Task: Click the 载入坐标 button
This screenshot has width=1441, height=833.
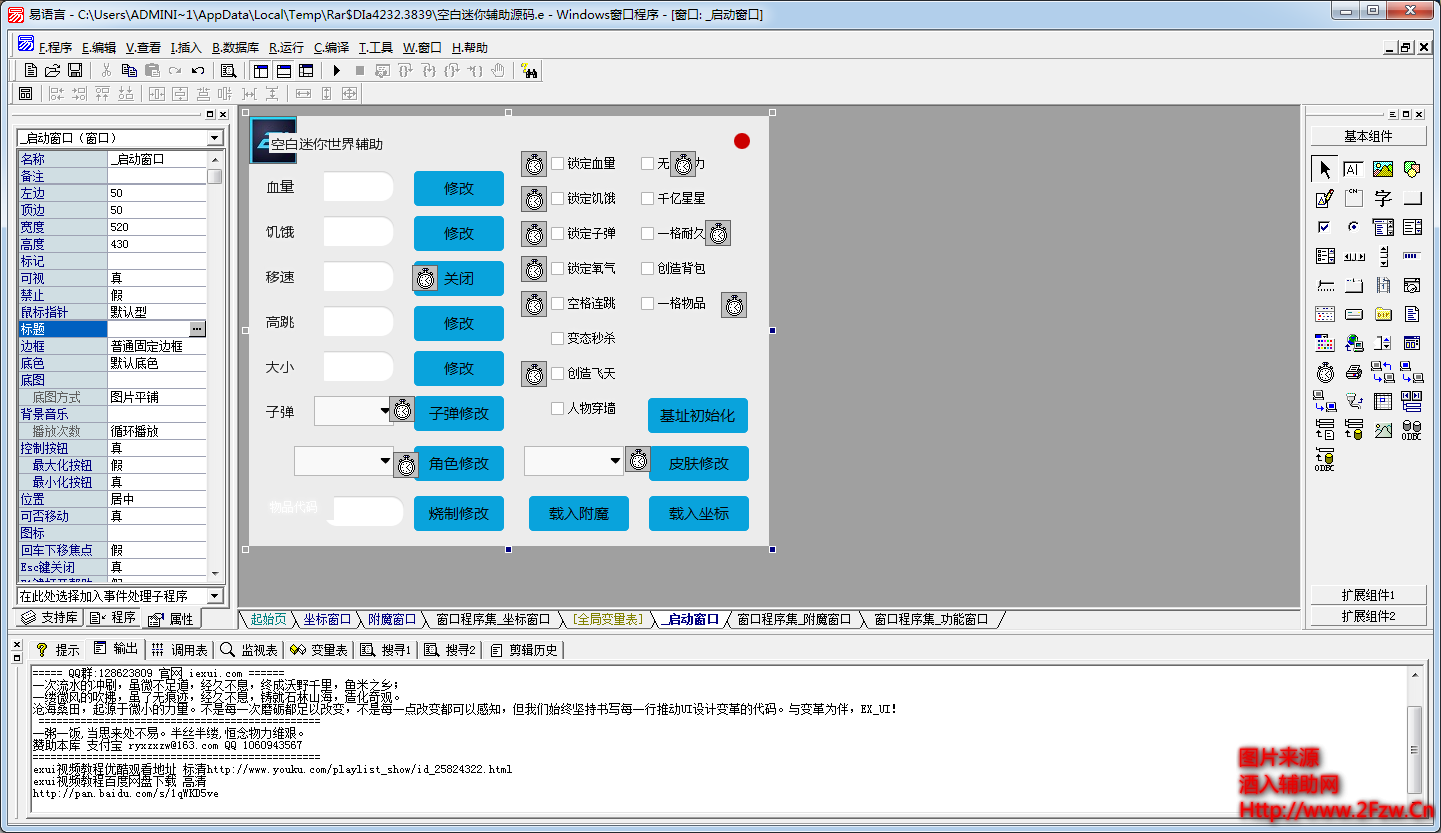Action: click(x=699, y=513)
